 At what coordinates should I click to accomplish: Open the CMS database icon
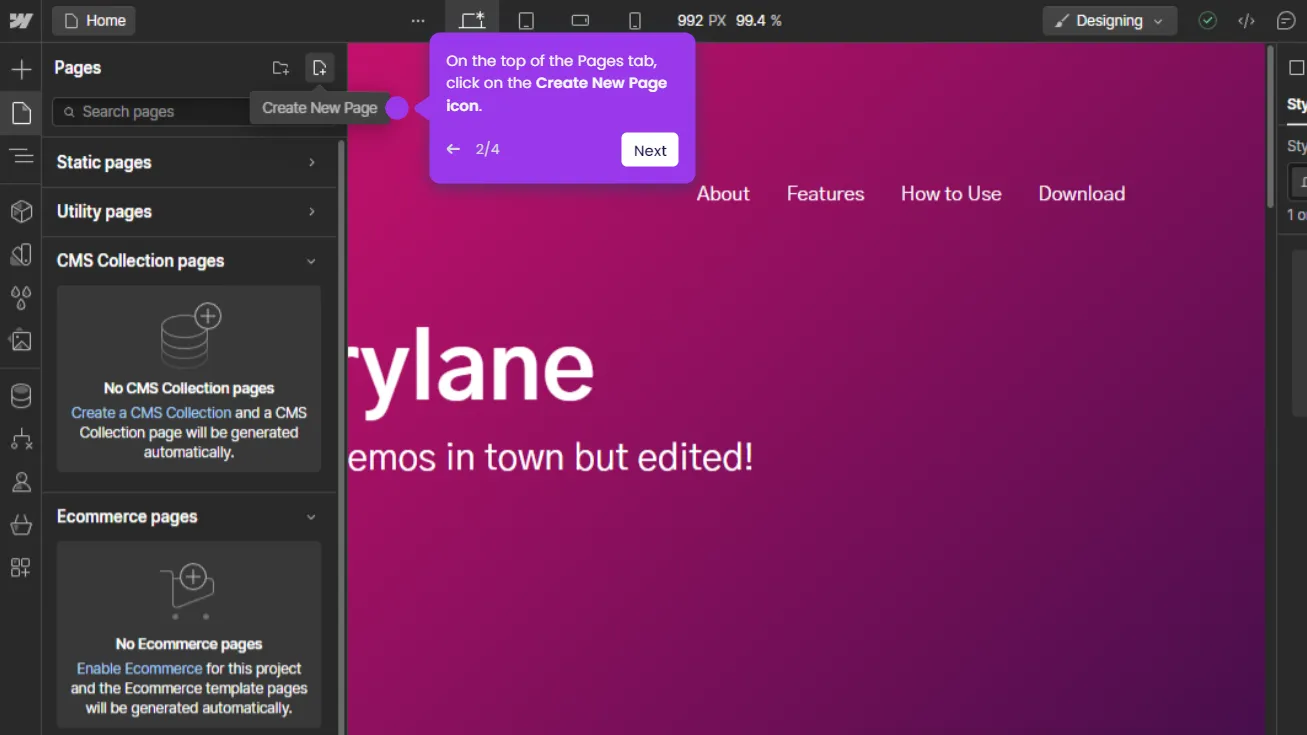point(21,396)
